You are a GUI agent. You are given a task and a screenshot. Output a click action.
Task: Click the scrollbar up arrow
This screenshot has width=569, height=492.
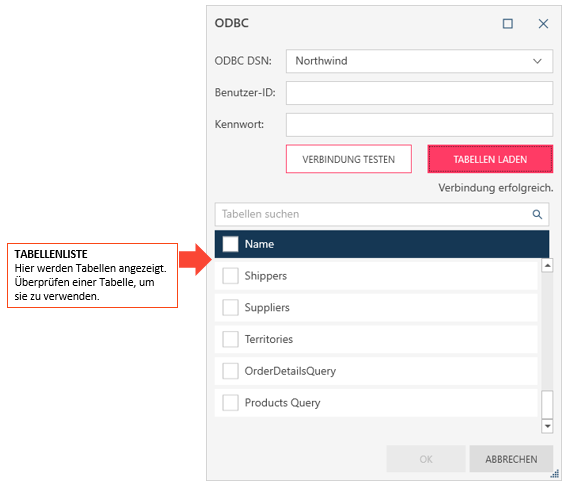pyautogui.click(x=547, y=266)
